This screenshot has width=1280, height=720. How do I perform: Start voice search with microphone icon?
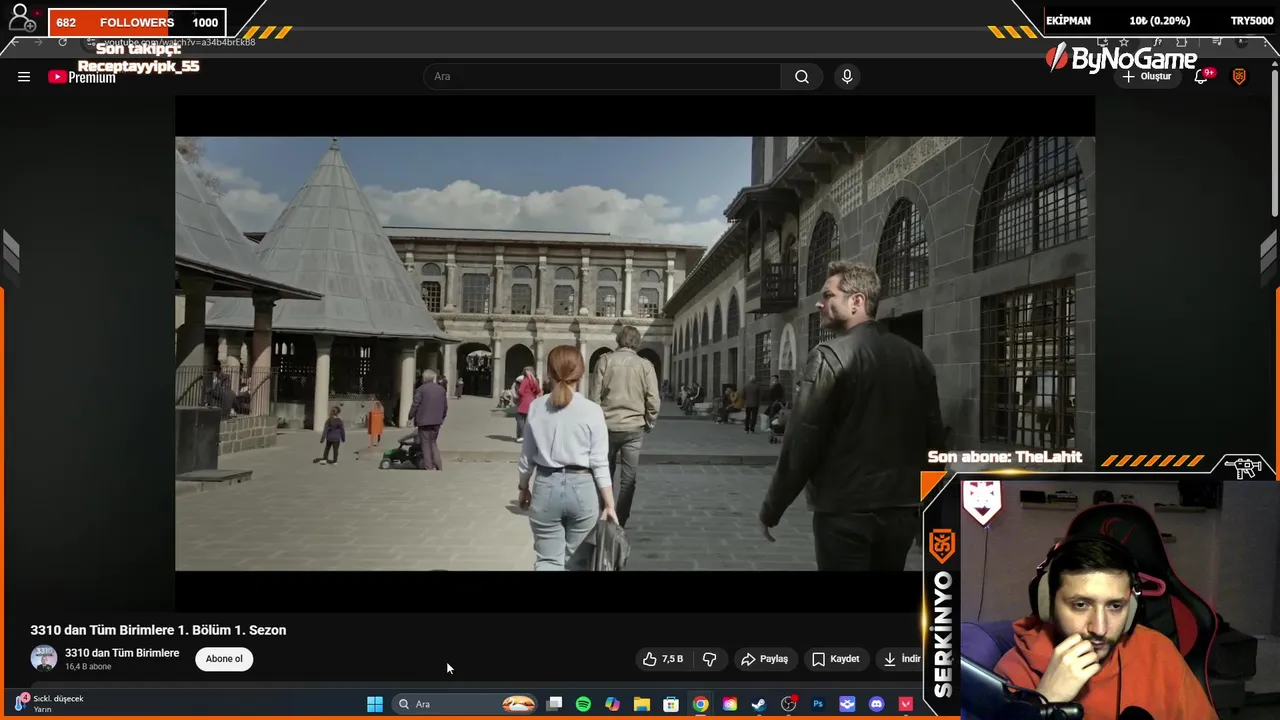click(847, 77)
